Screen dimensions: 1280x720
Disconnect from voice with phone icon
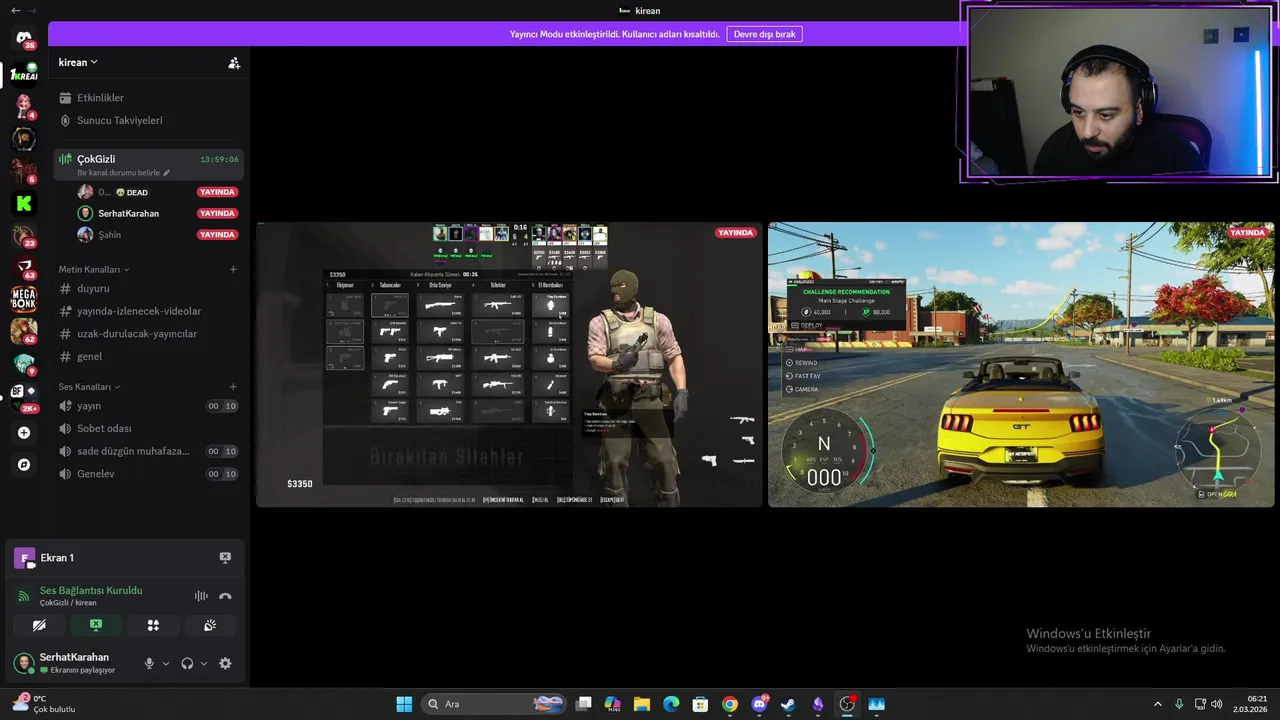coord(225,596)
